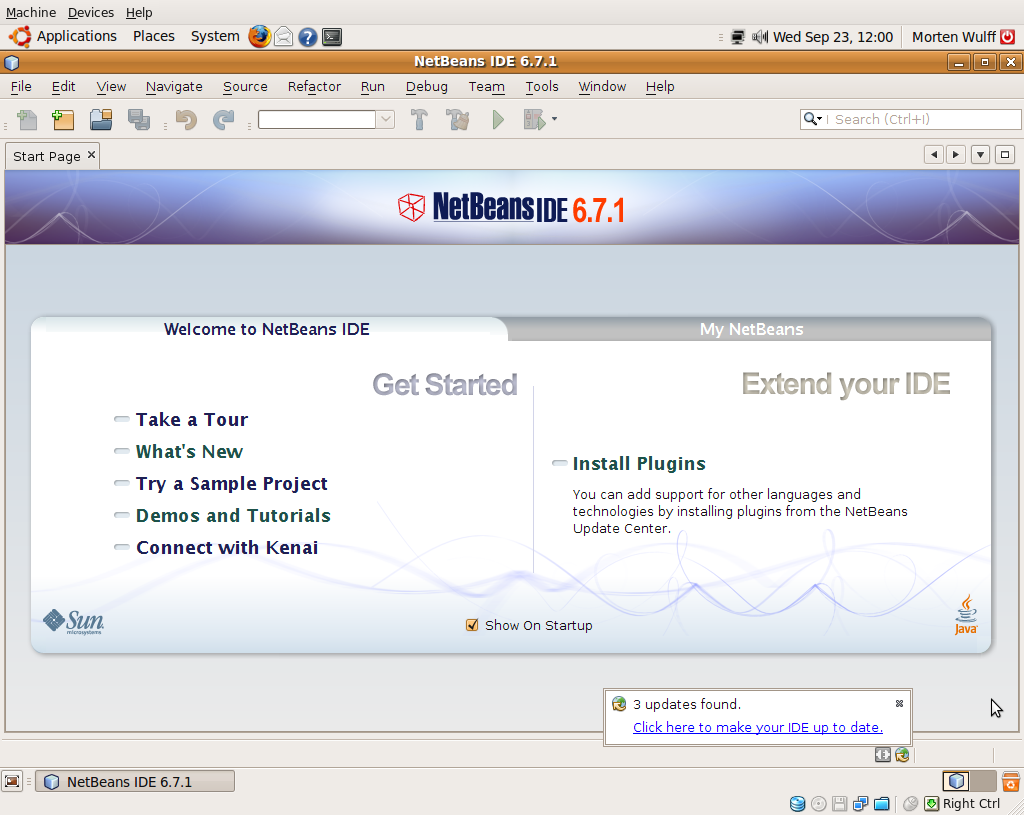Click the Open Project toolbar icon
Image resolution: width=1024 pixels, height=815 pixels.
(x=101, y=120)
